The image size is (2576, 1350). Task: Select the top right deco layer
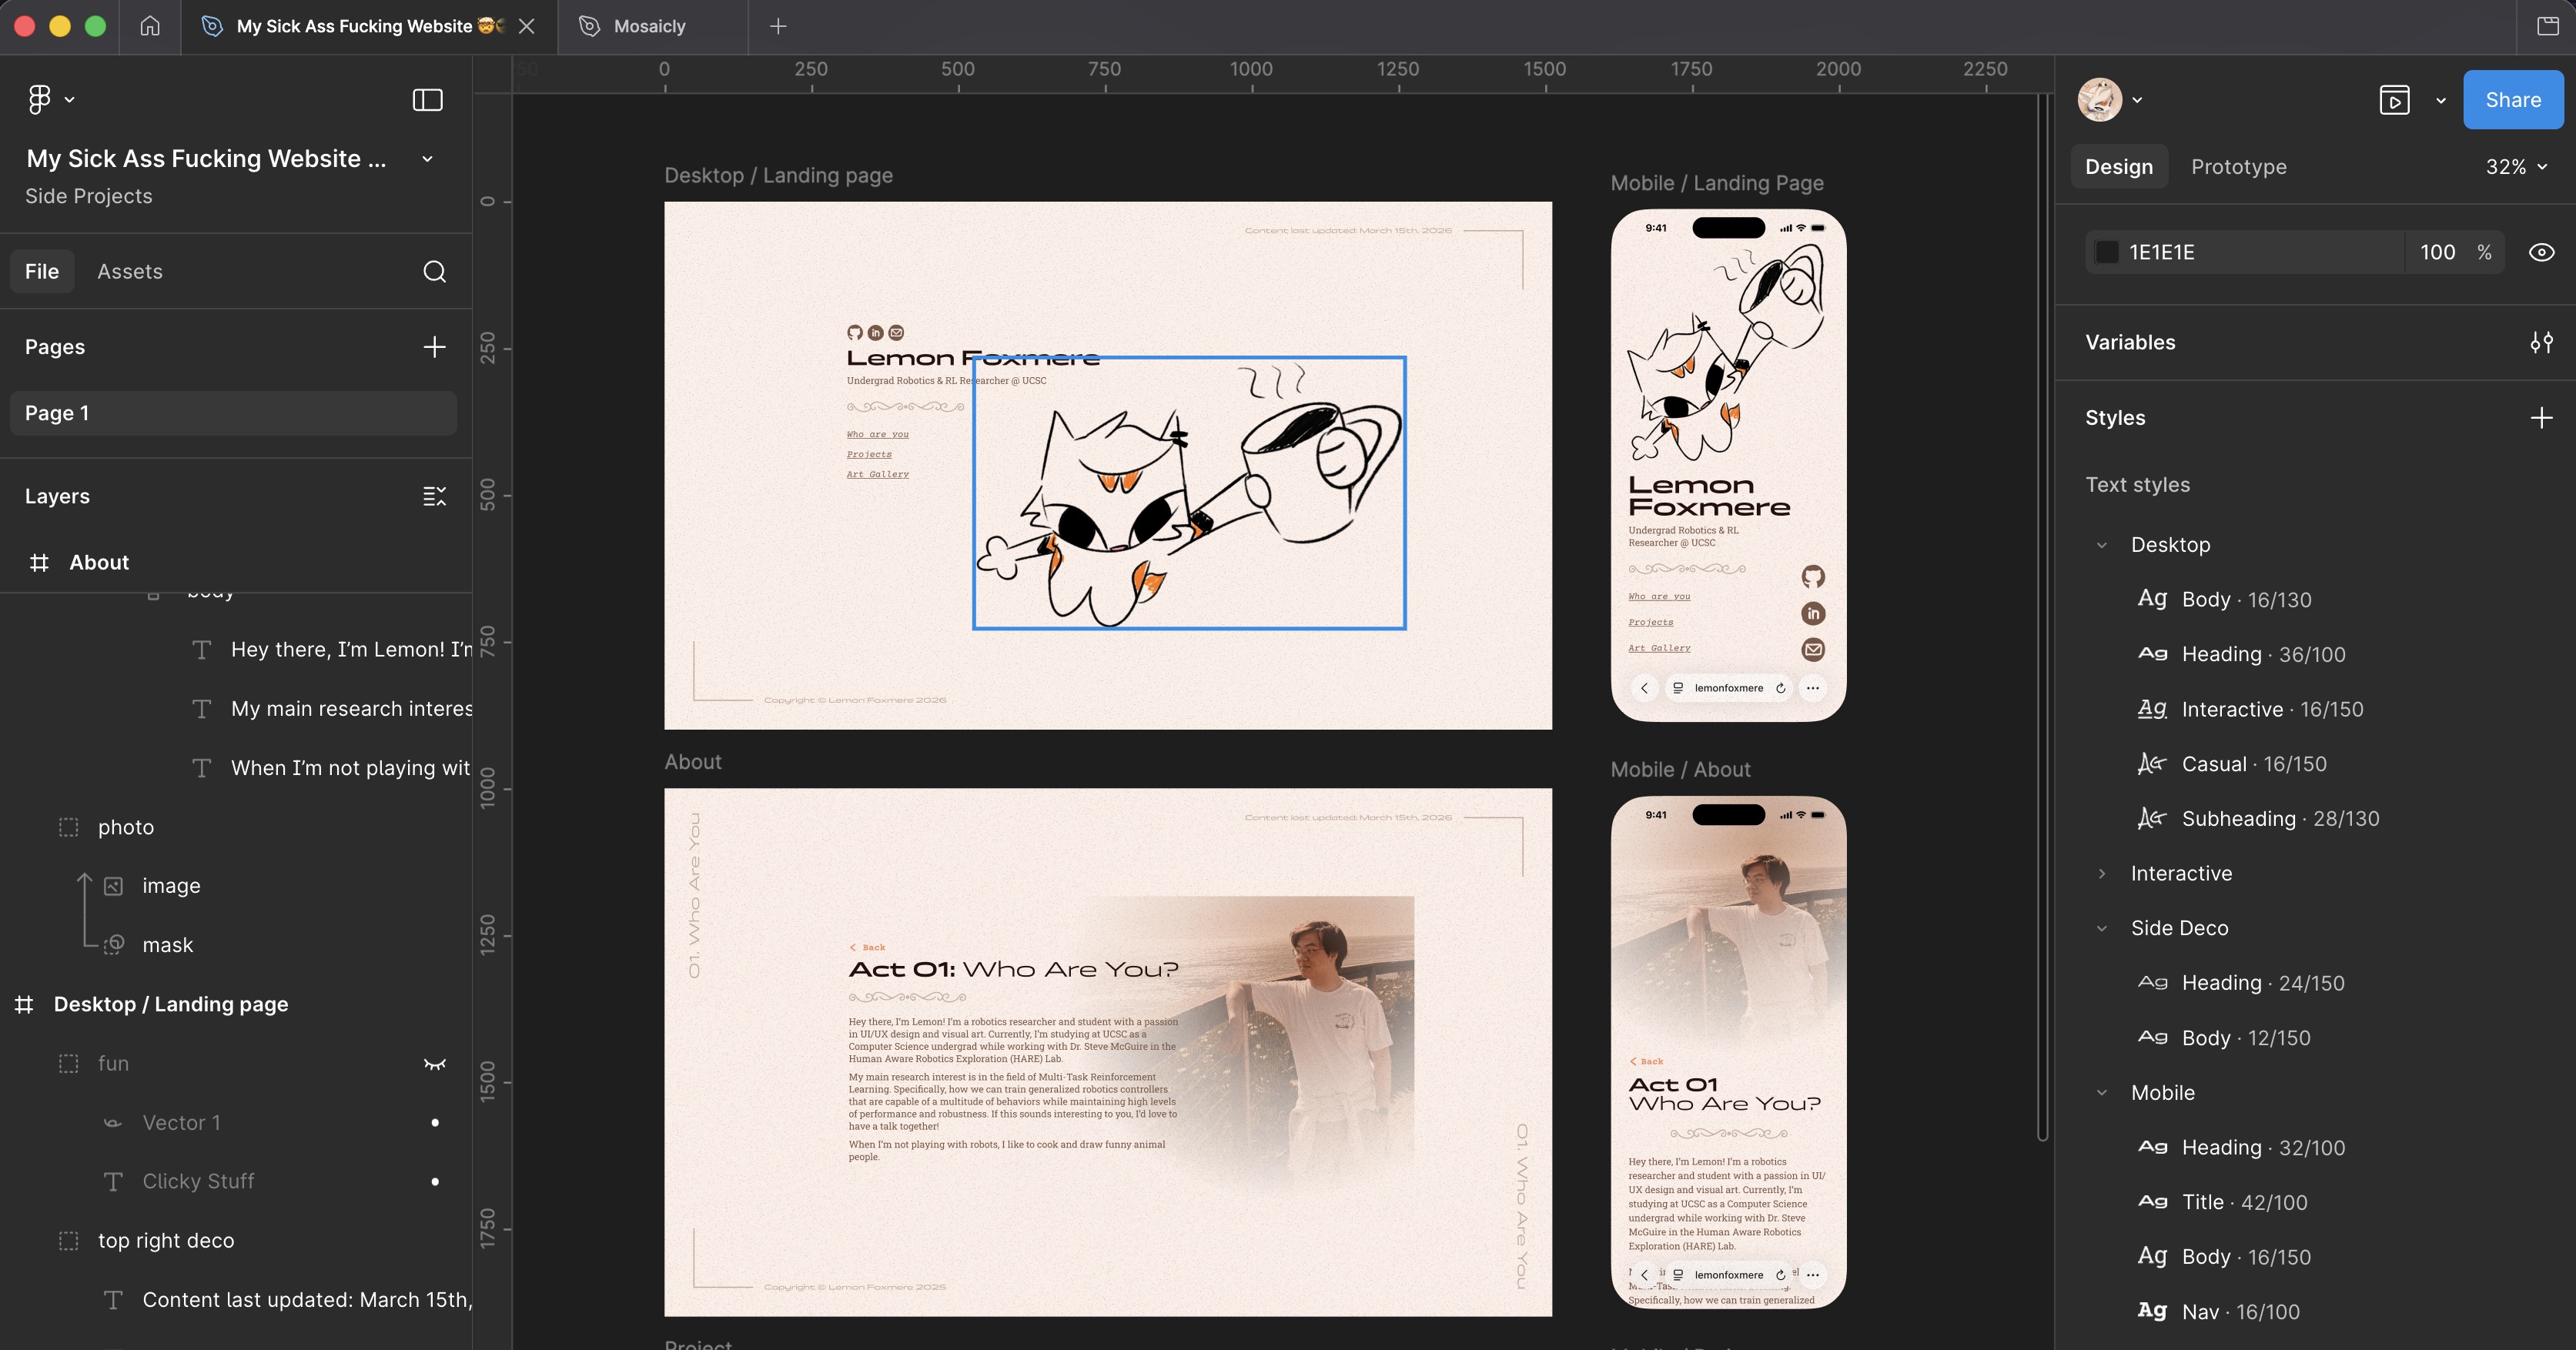tap(166, 1240)
